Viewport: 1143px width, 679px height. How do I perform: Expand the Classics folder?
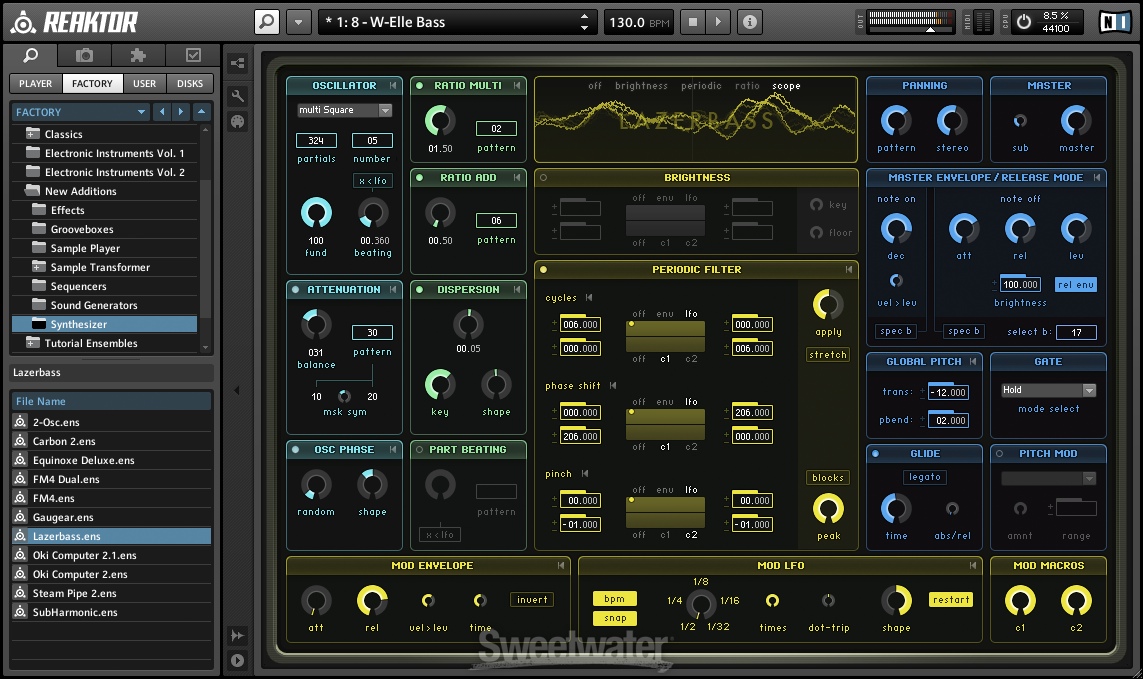pos(32,133)
